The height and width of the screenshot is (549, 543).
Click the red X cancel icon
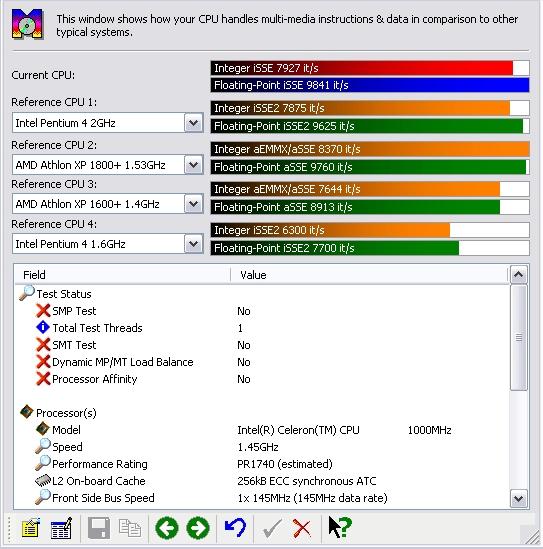tap(302, 528)
